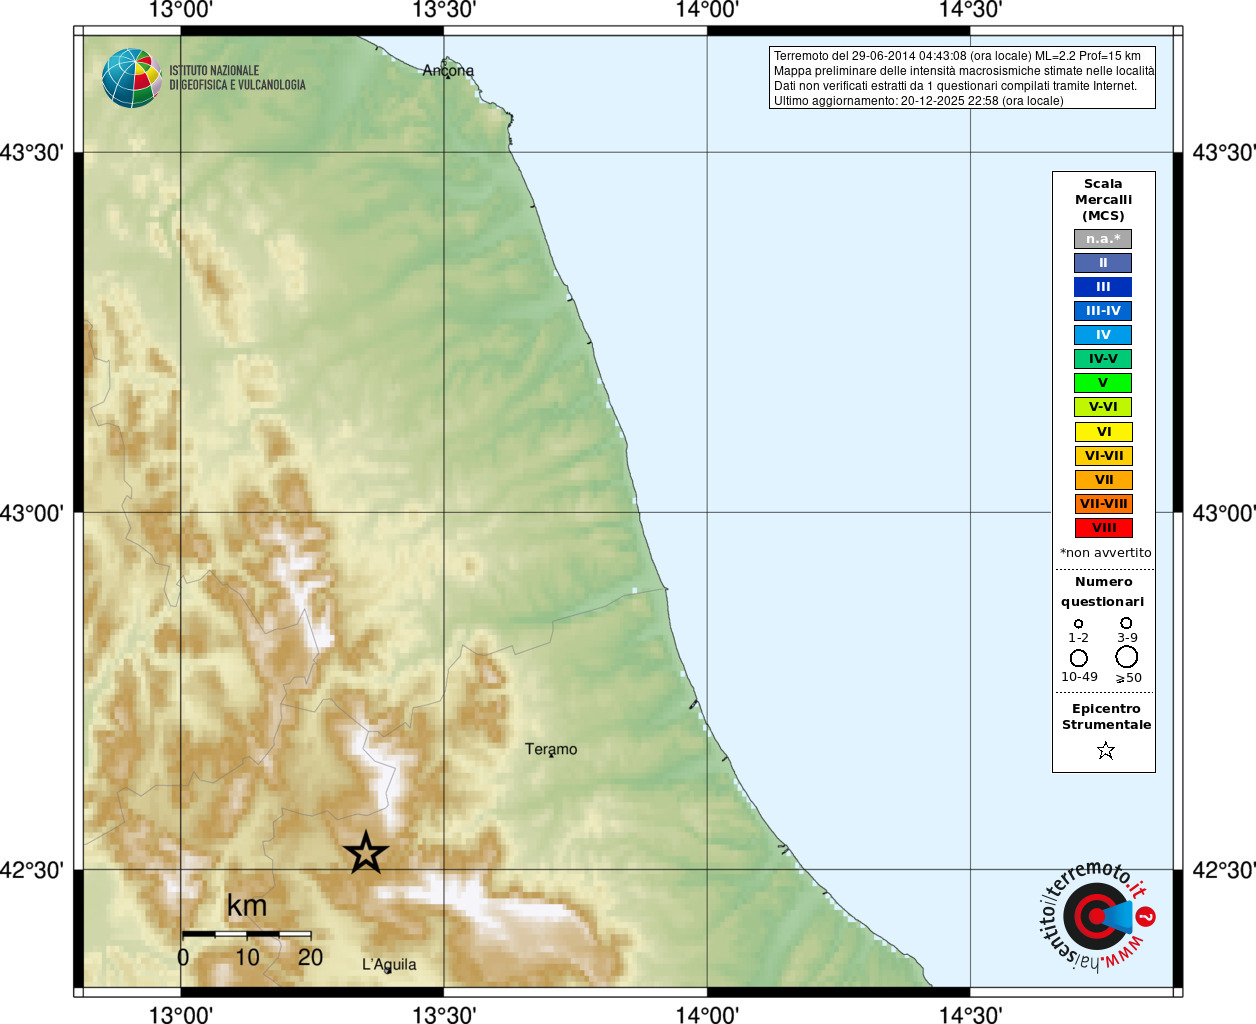Image resolution: width=1256 pixels, height=1024 pixels.
Task: Click the ≥50 questionnaires circle symbol
Action: coord(1126,656)
